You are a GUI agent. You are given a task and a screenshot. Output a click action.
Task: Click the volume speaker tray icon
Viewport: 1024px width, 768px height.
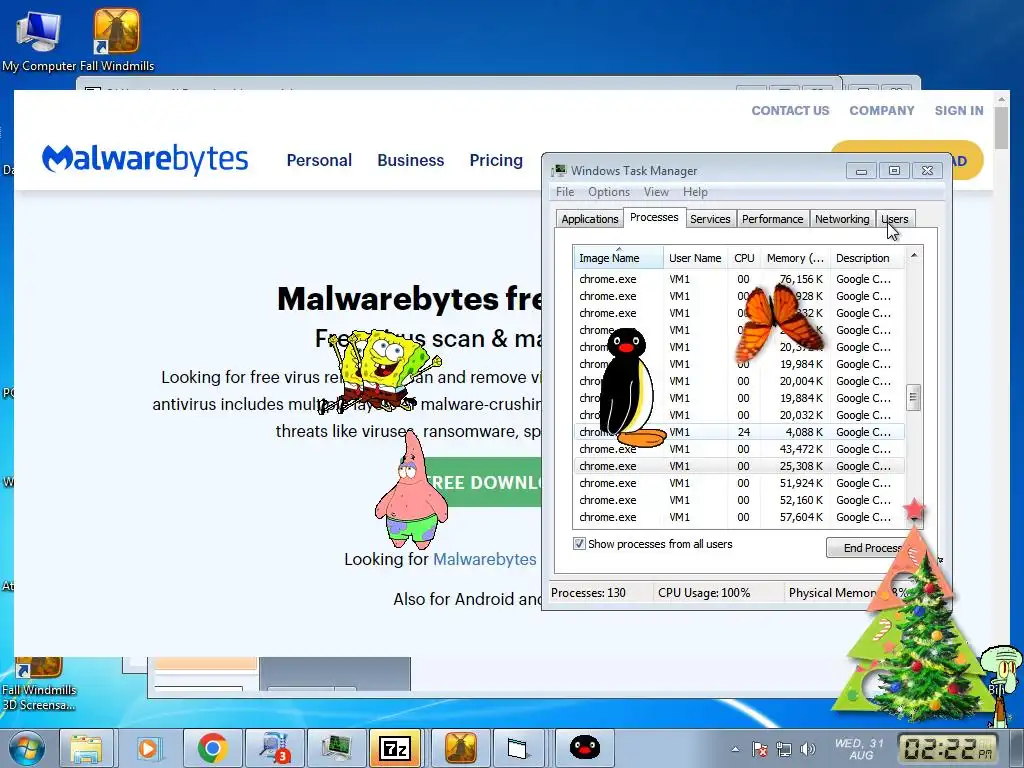tap(808, 749)
